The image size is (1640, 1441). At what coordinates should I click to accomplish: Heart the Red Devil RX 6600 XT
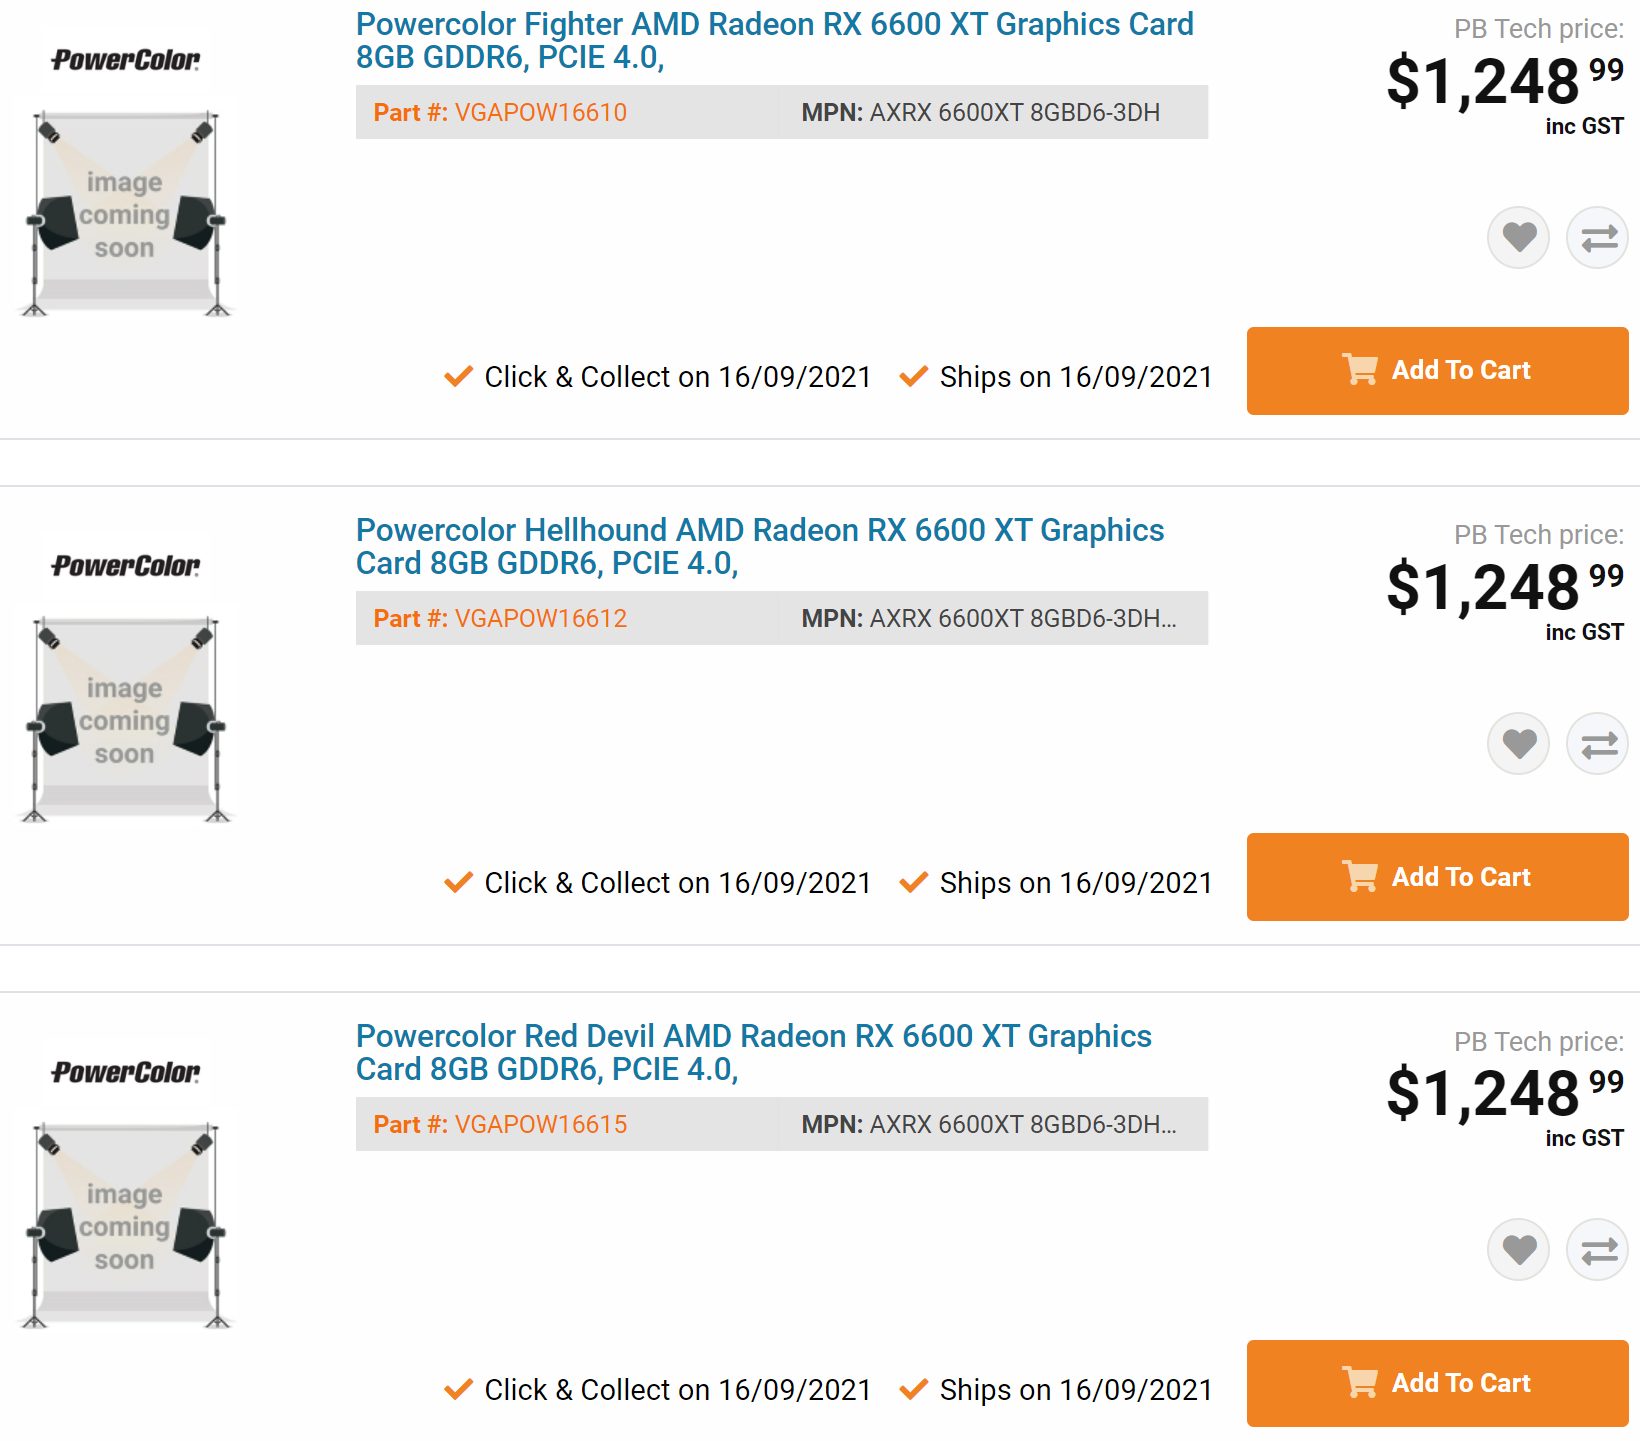pos(1518,1250)
